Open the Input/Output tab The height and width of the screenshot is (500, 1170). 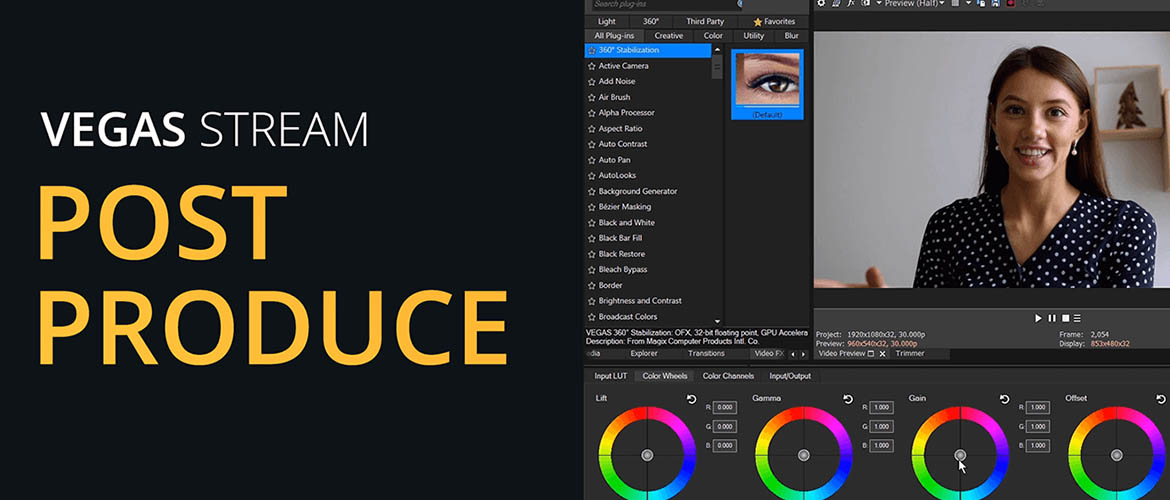(x=790, y=376)
